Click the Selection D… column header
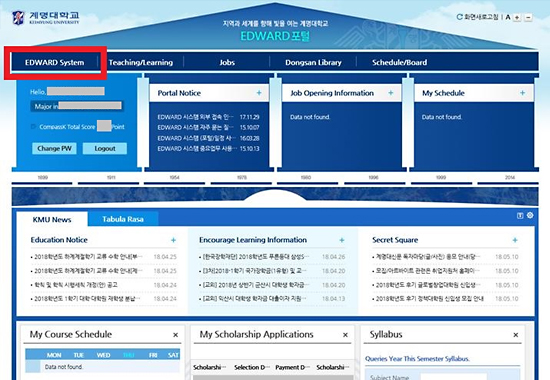 [x=252, y=367]
